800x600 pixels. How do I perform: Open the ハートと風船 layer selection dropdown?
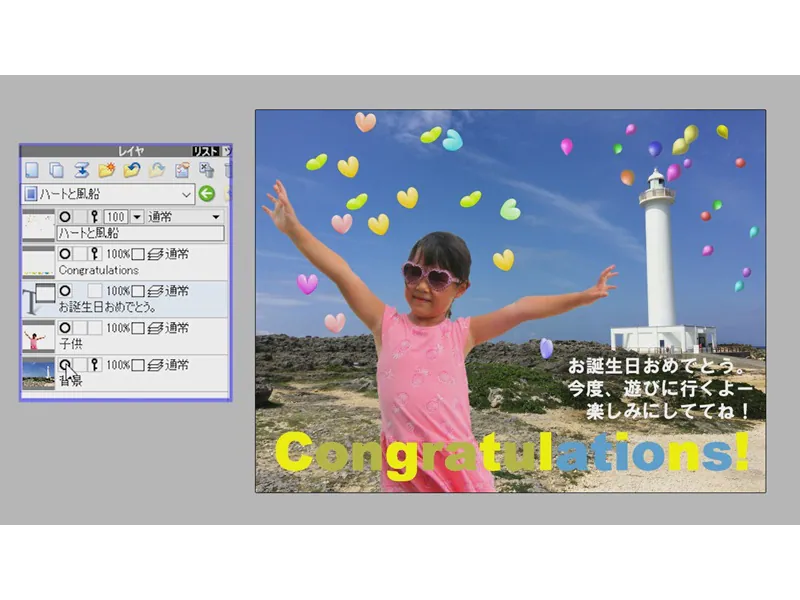coord(186,194)
